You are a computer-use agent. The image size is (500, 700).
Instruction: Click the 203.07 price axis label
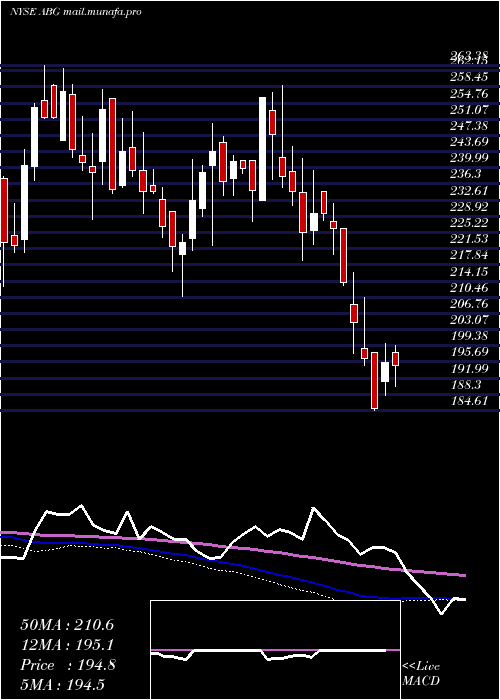[x=468, y=320]
